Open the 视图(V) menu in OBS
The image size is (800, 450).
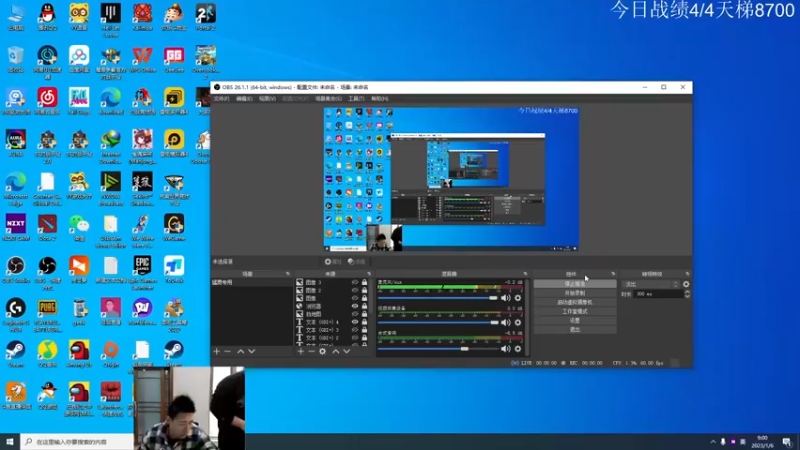click(267, 98)
